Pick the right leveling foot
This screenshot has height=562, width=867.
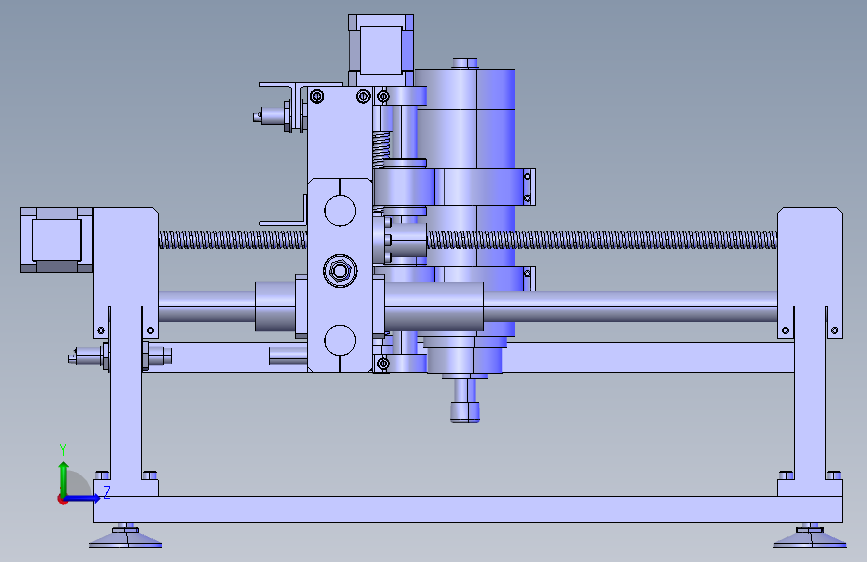[810, 537]
